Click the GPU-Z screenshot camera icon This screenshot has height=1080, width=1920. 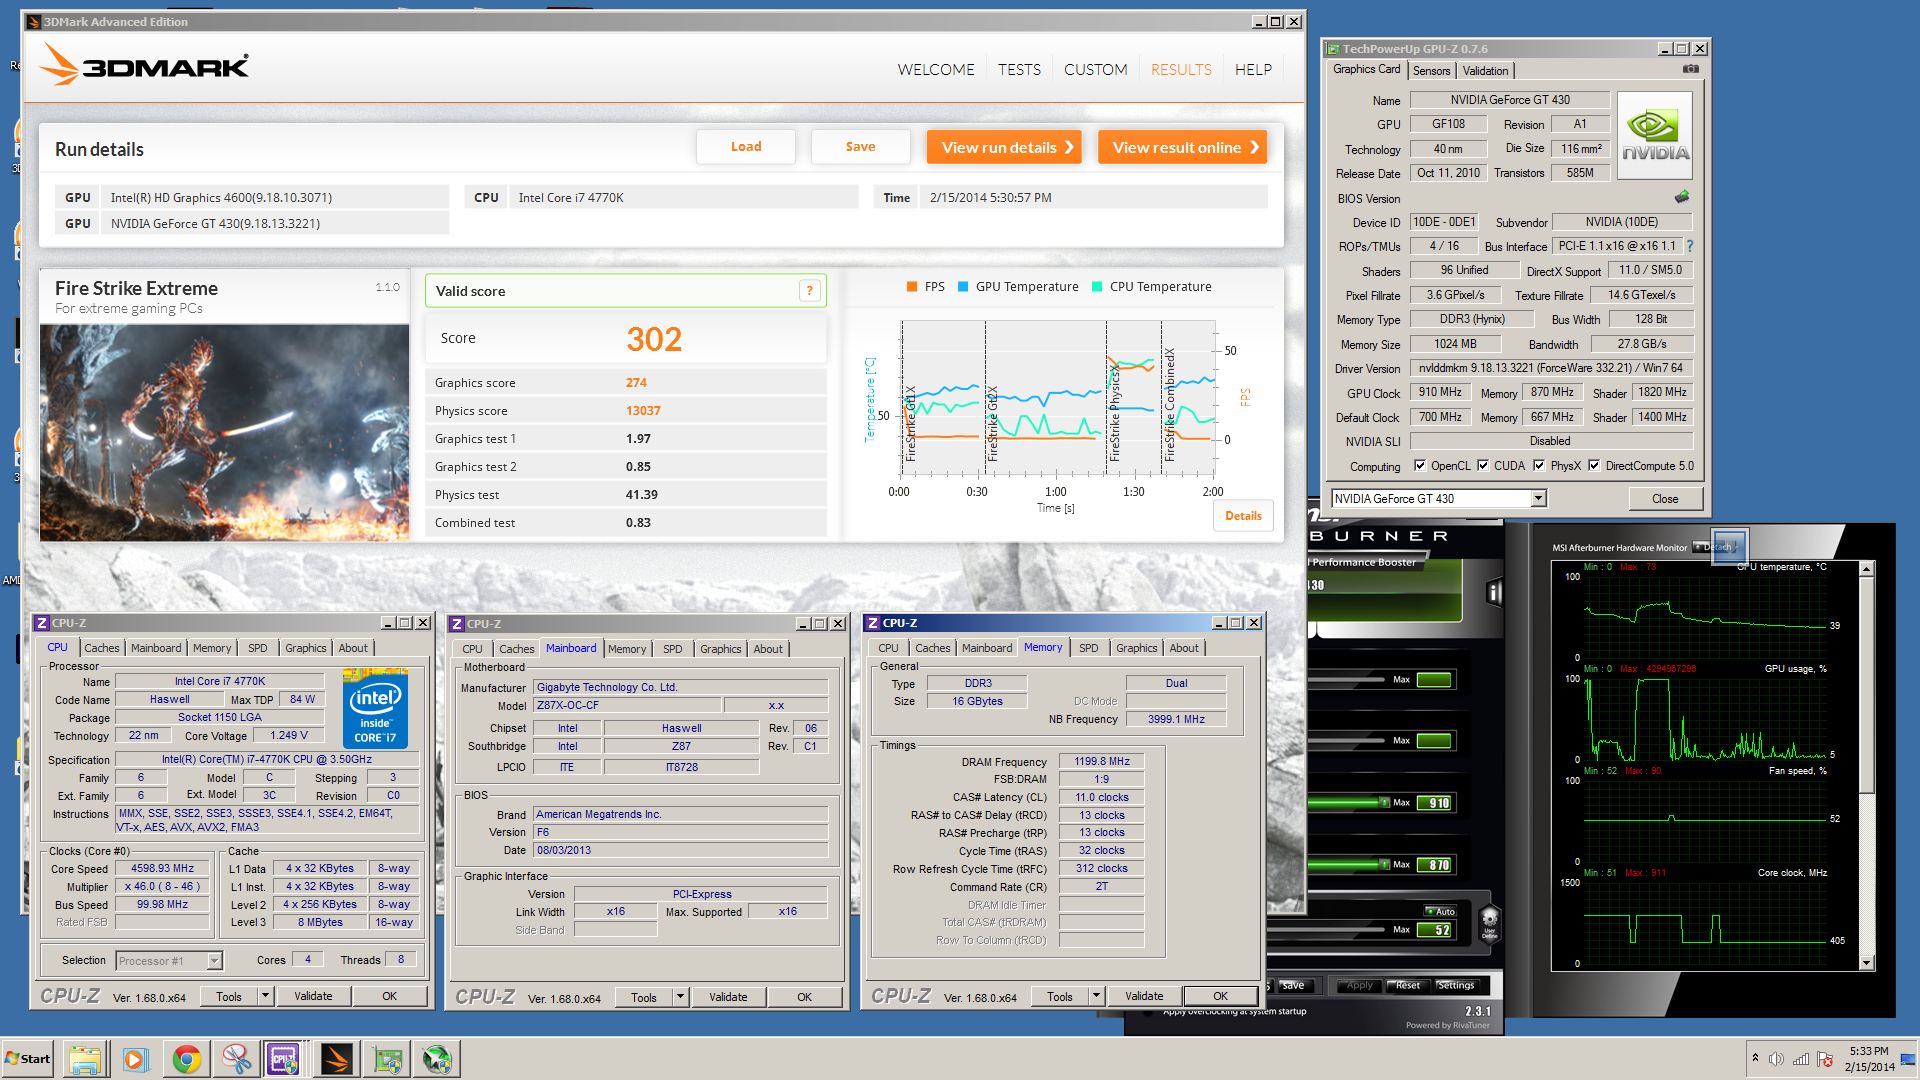(x=1690, y=69)
